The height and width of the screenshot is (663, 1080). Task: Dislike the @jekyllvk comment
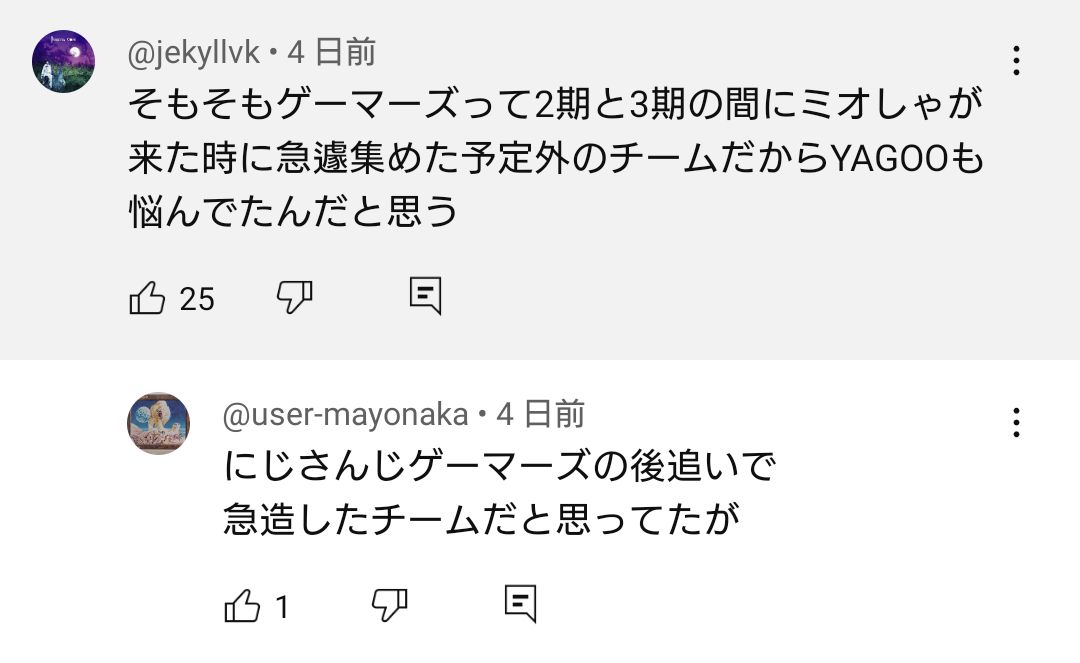point(294,297)
